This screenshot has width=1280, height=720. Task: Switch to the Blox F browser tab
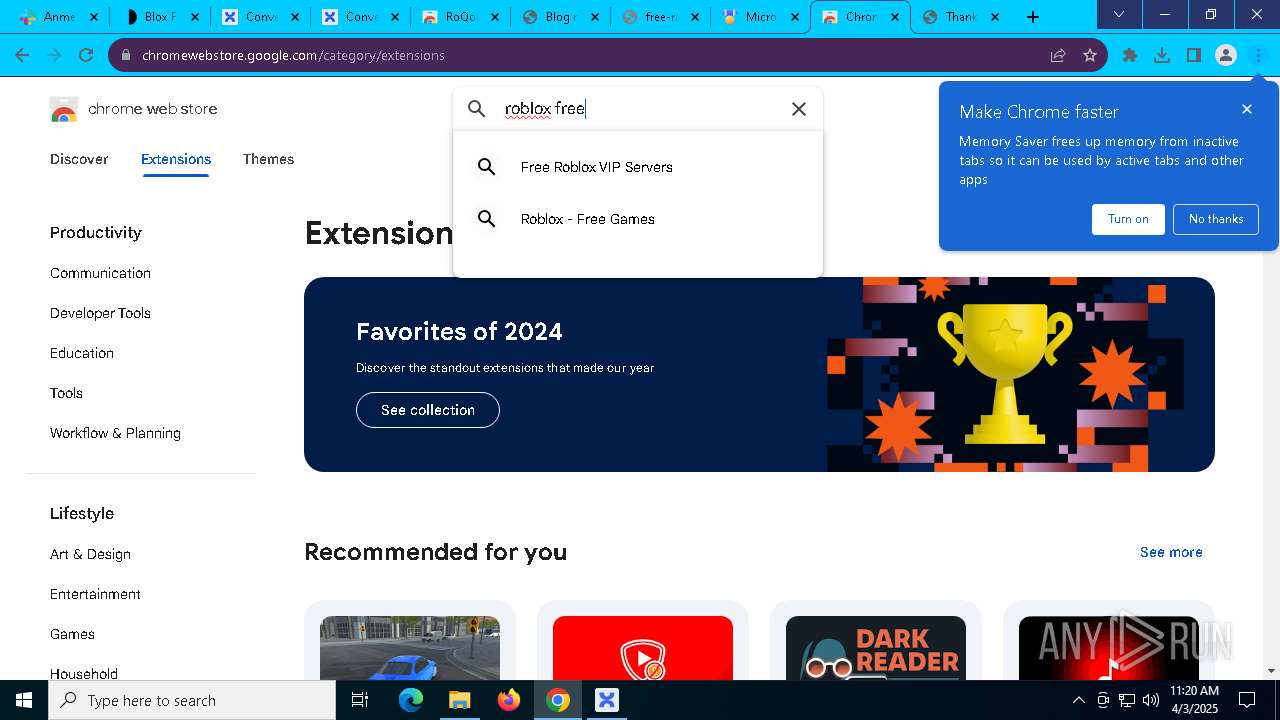pyautogui.click(x=160, y=16)
